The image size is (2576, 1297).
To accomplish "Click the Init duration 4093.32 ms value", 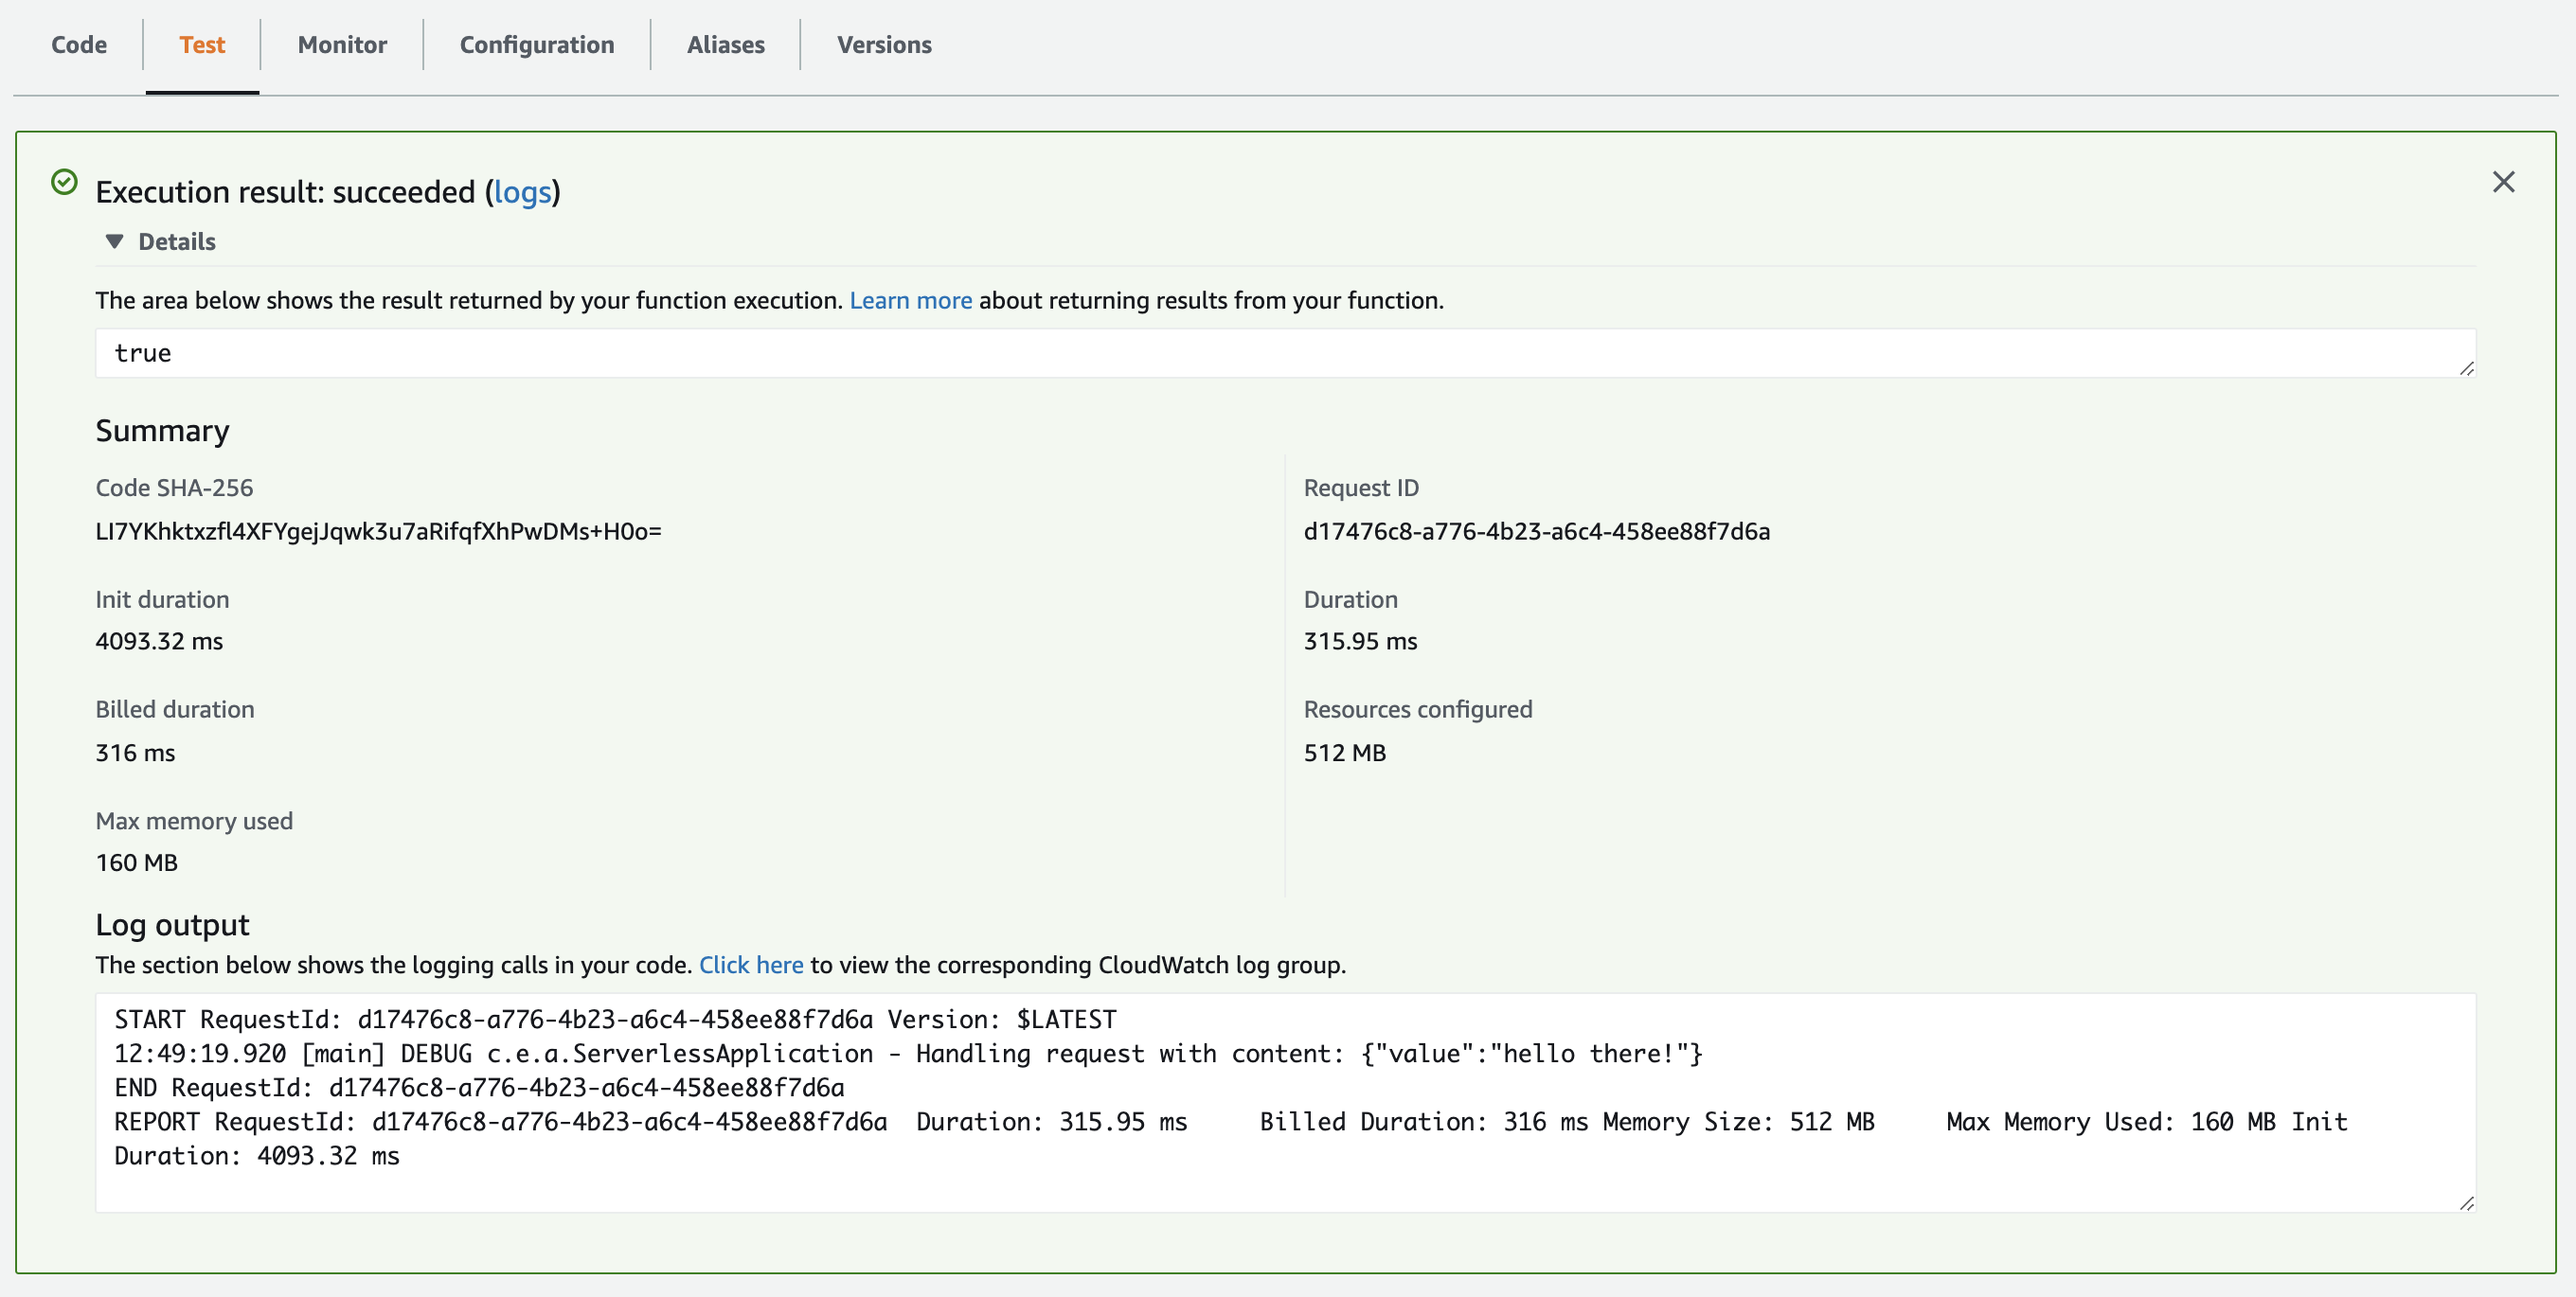I will coord(159,641).
